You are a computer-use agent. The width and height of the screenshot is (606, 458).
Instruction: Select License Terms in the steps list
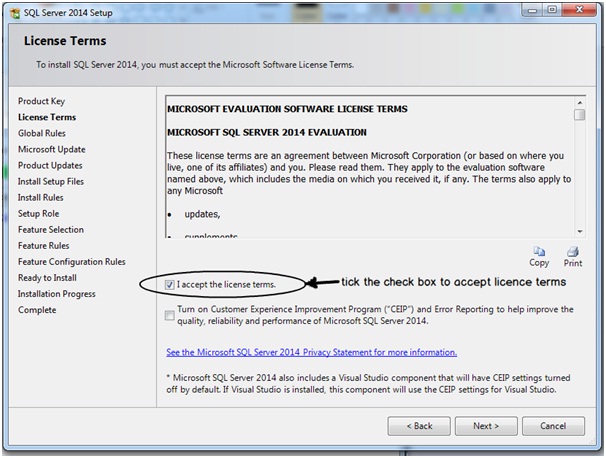47,117
